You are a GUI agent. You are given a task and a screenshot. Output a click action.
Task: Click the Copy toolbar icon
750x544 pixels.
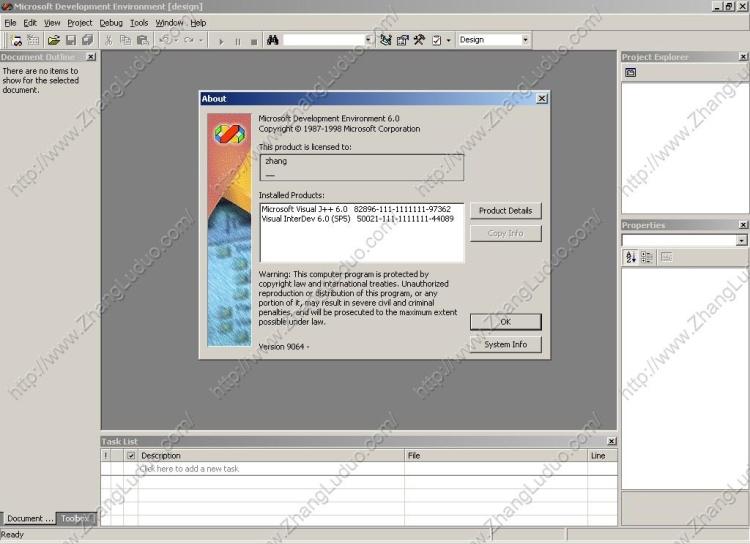click(x=125, y=40)
